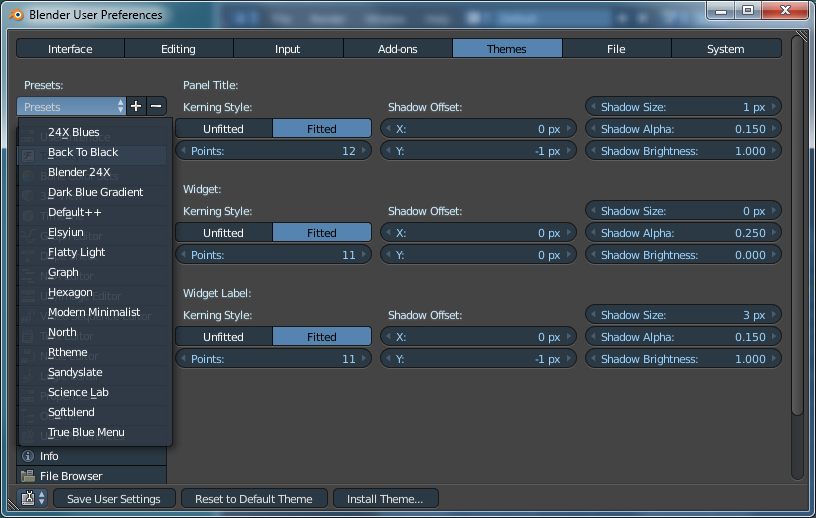Image resolution: width=816 pixels, height=518 pixels.
Task: Choose the Rtheme preset
Action: coord(95,352)
